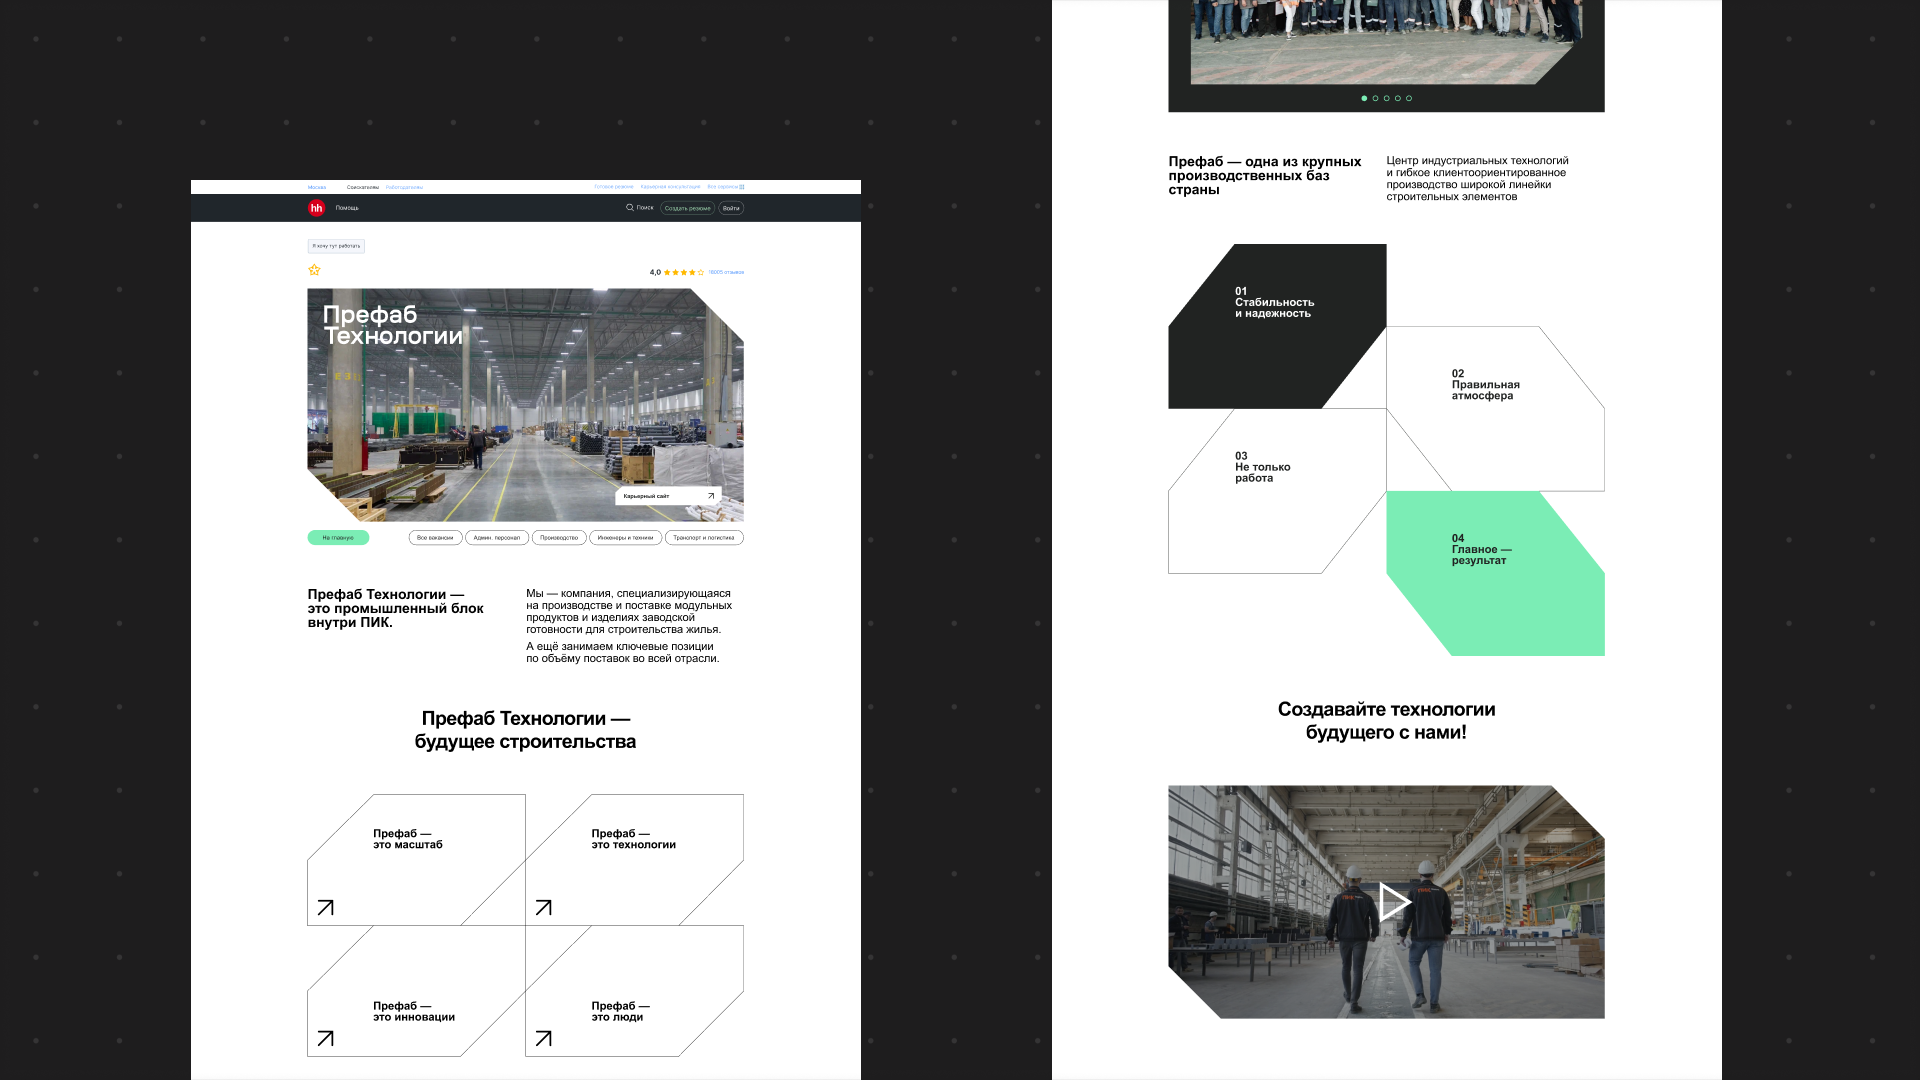Select the fifth carousel dot
The width and height of the screenshot is (1920, 1080).
1409,98
